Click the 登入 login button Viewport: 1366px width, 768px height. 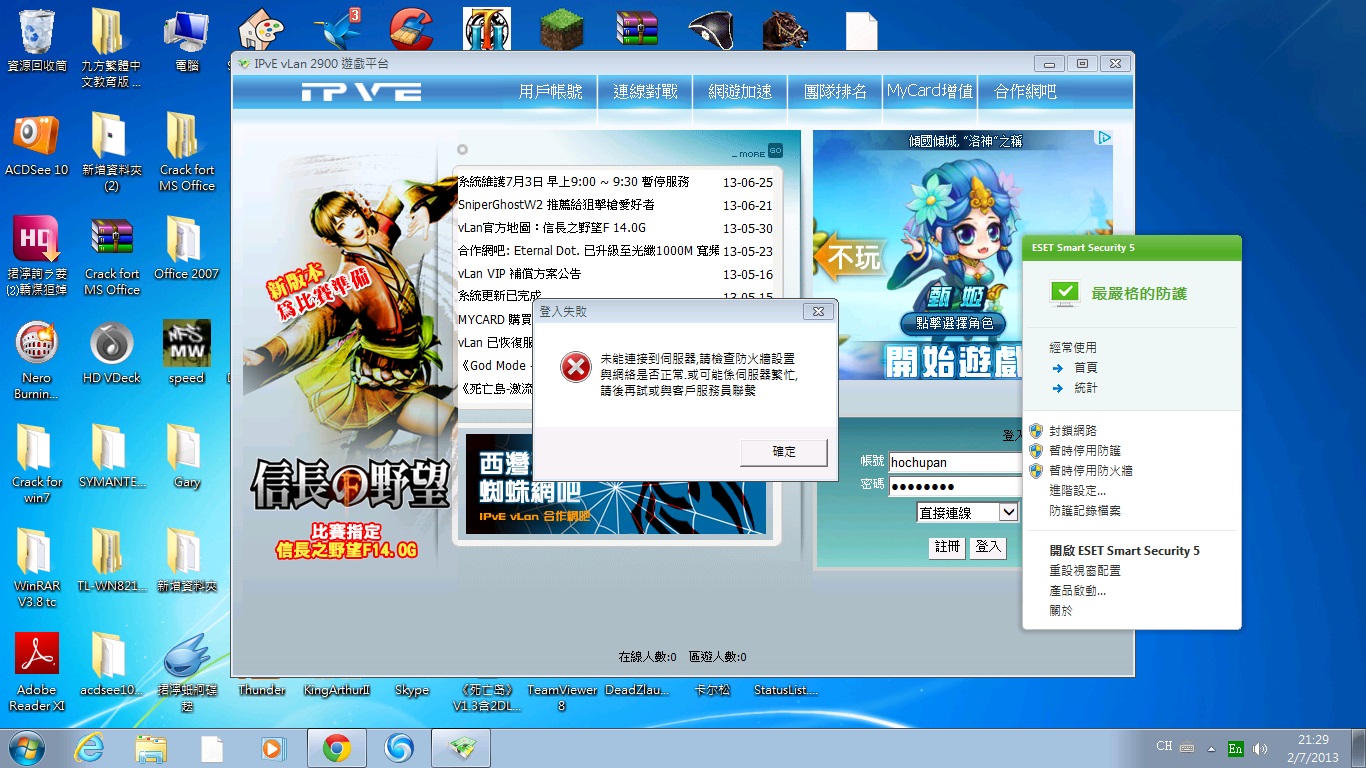[988, 547]
